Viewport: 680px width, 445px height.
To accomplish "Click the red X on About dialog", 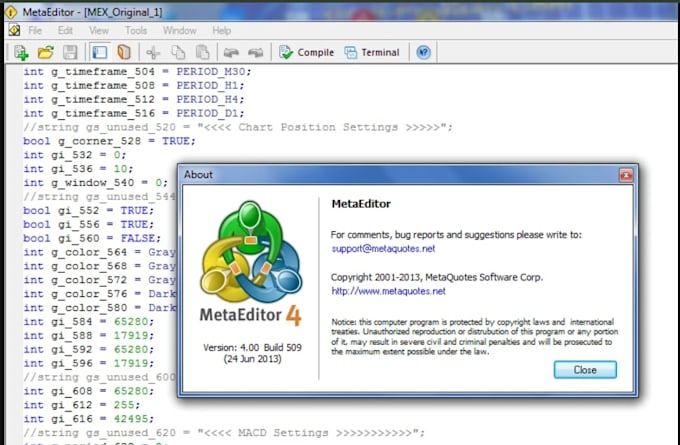I will 626,175.
